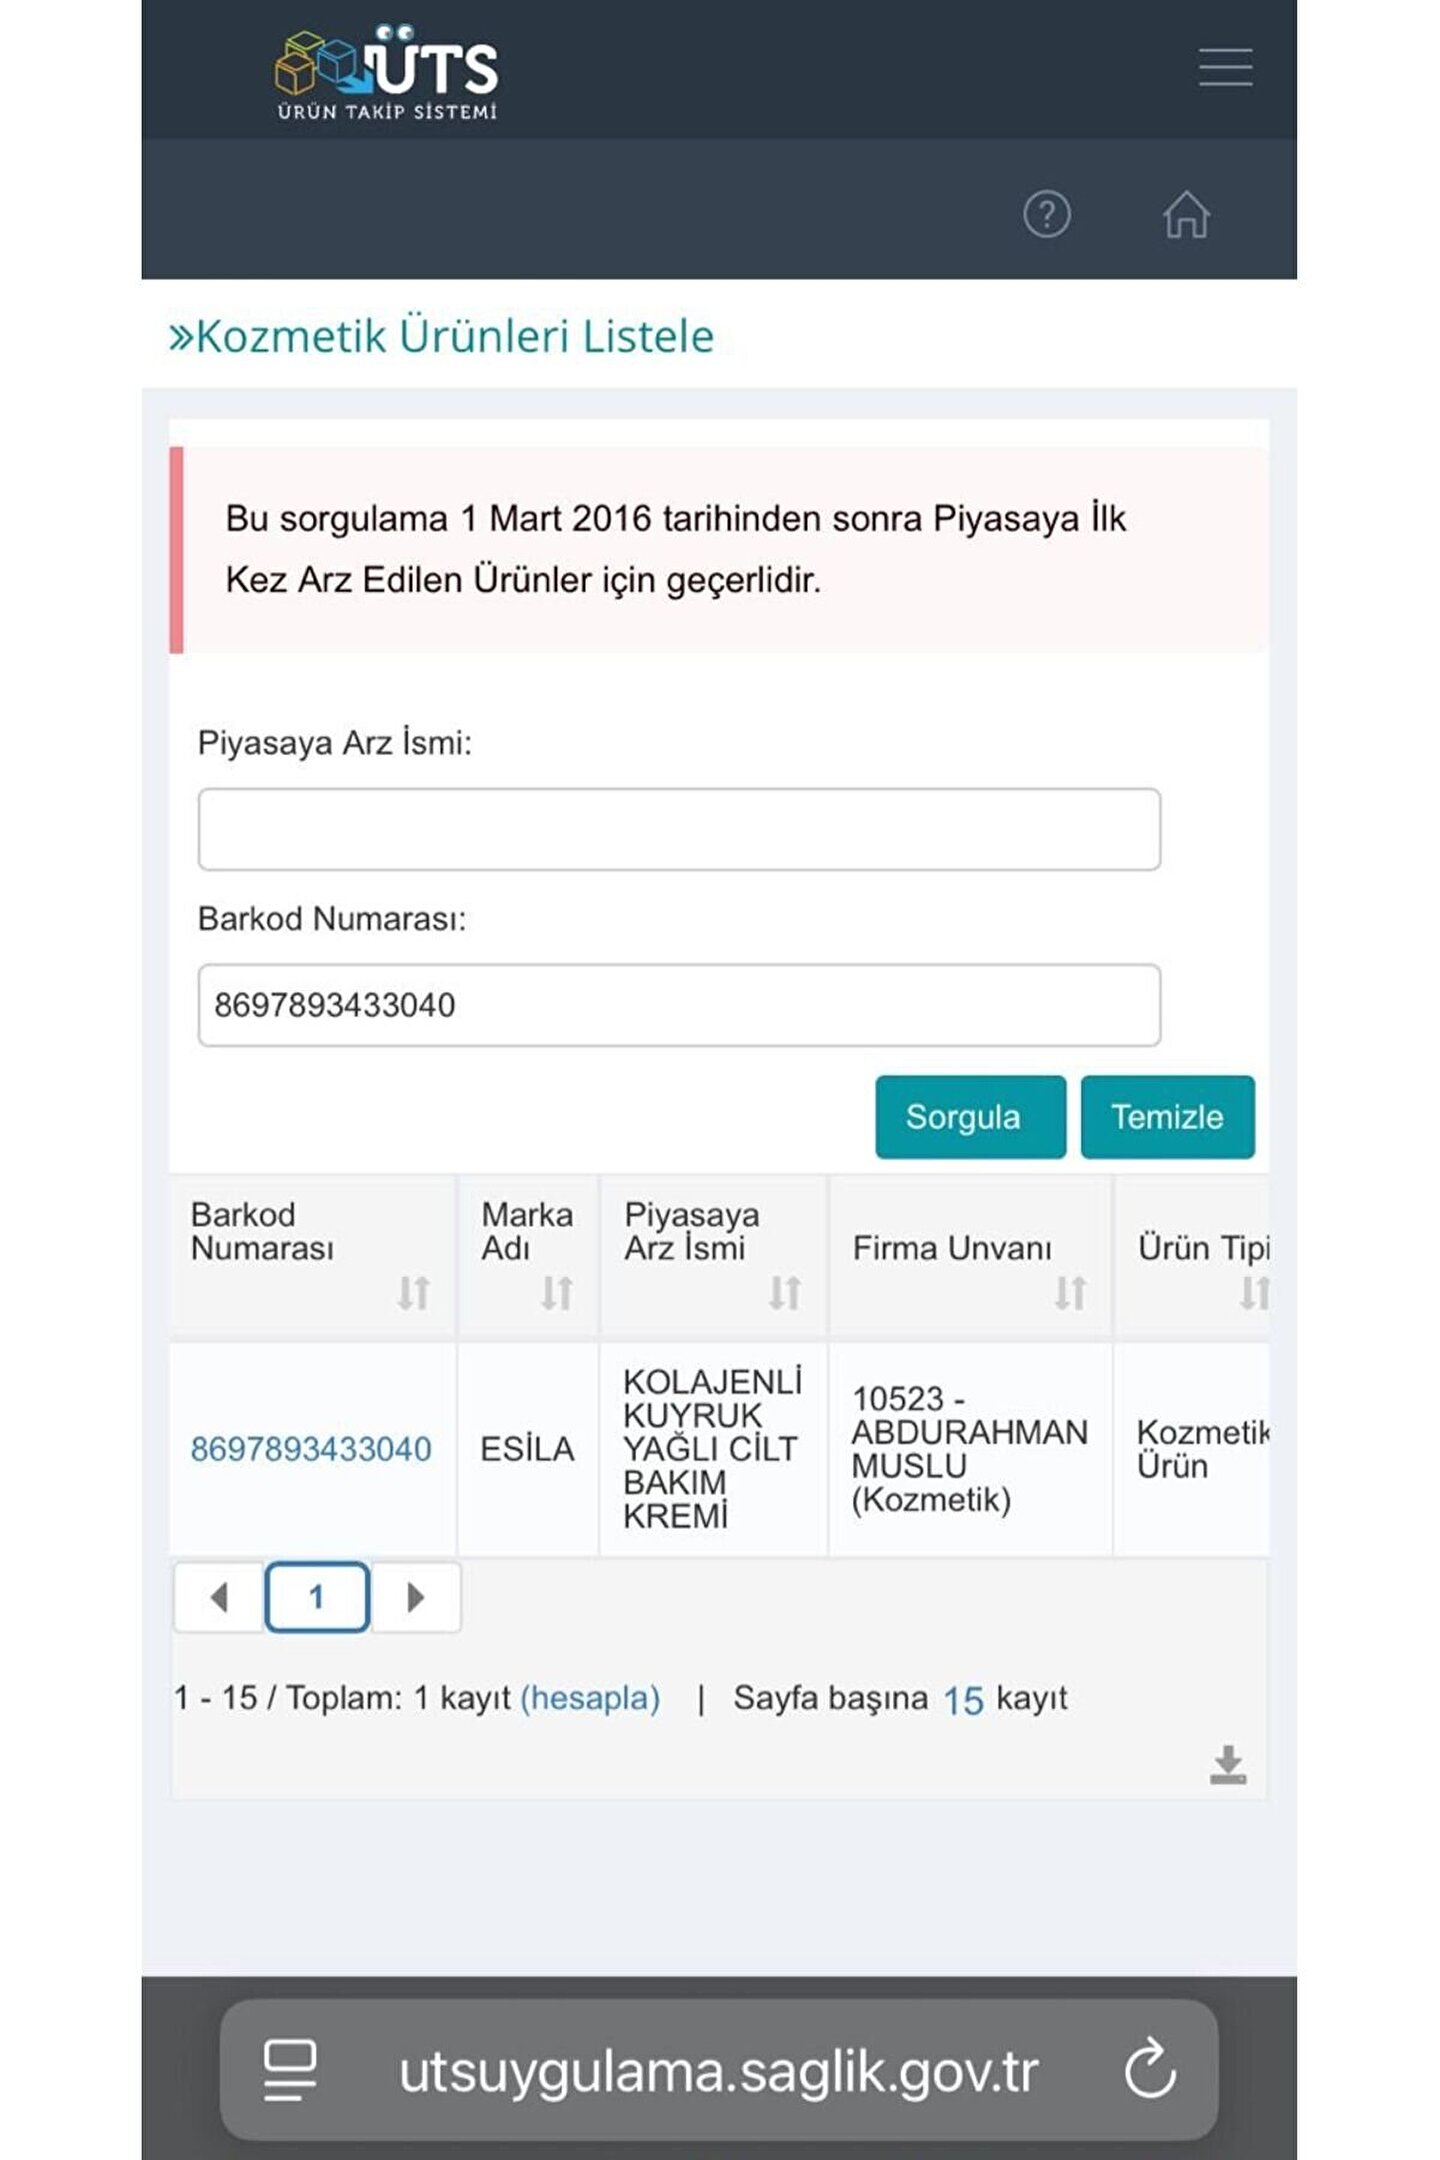
Task: Open the hamburger menu
Action: tap(1225, 67)
